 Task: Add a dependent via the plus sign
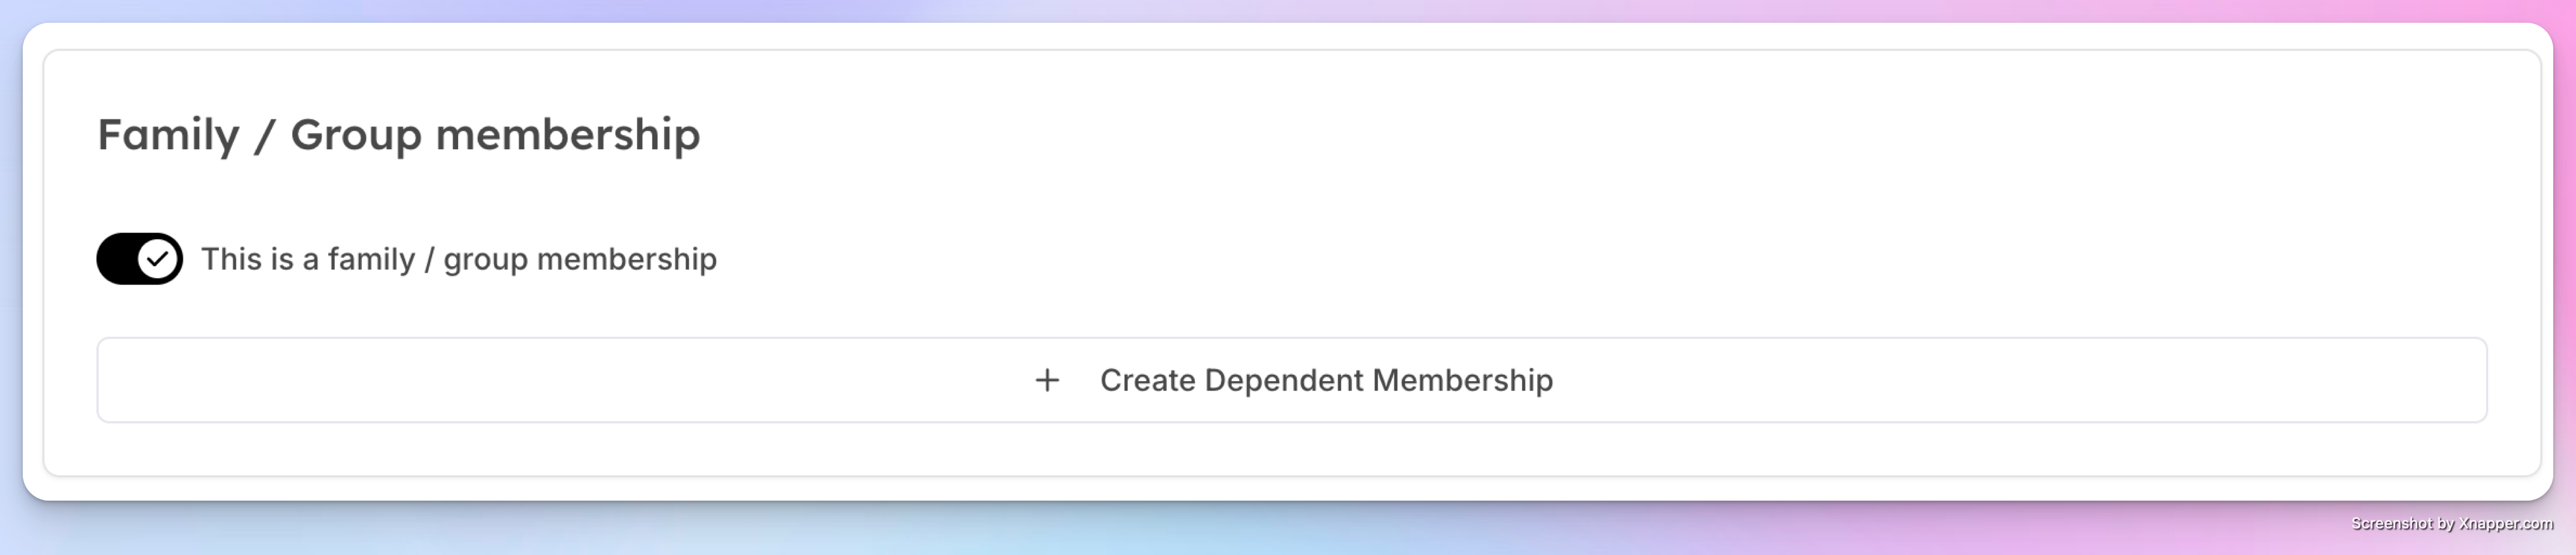pos(1046,380)
